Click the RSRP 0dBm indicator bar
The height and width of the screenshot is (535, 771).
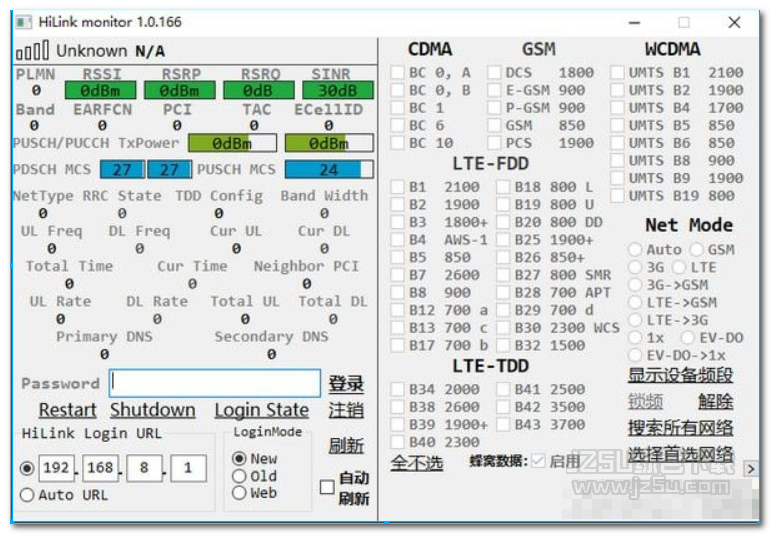(x=179, y=90)
